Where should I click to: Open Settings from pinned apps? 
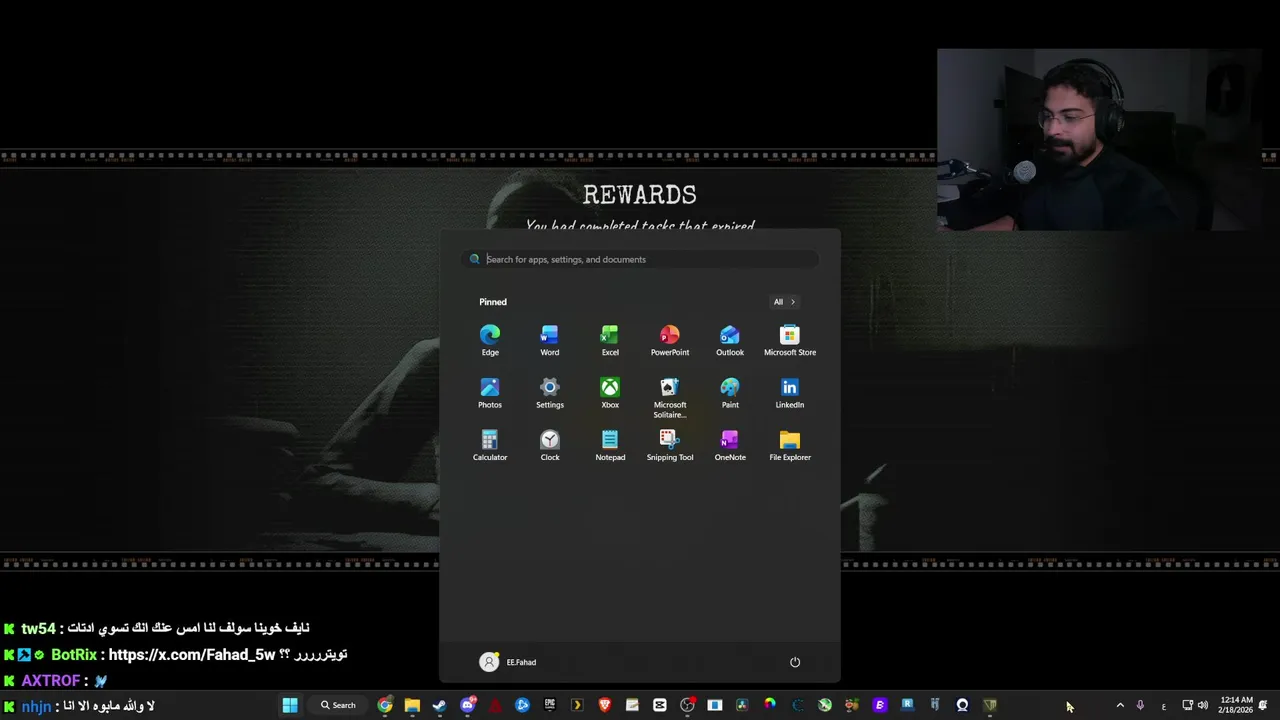pyautogui.click(x=550, y=393)
